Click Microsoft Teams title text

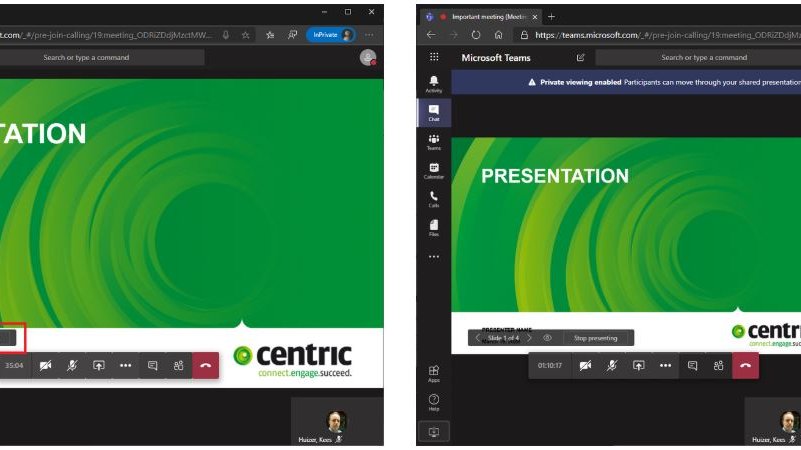click(x=496, y=58)
